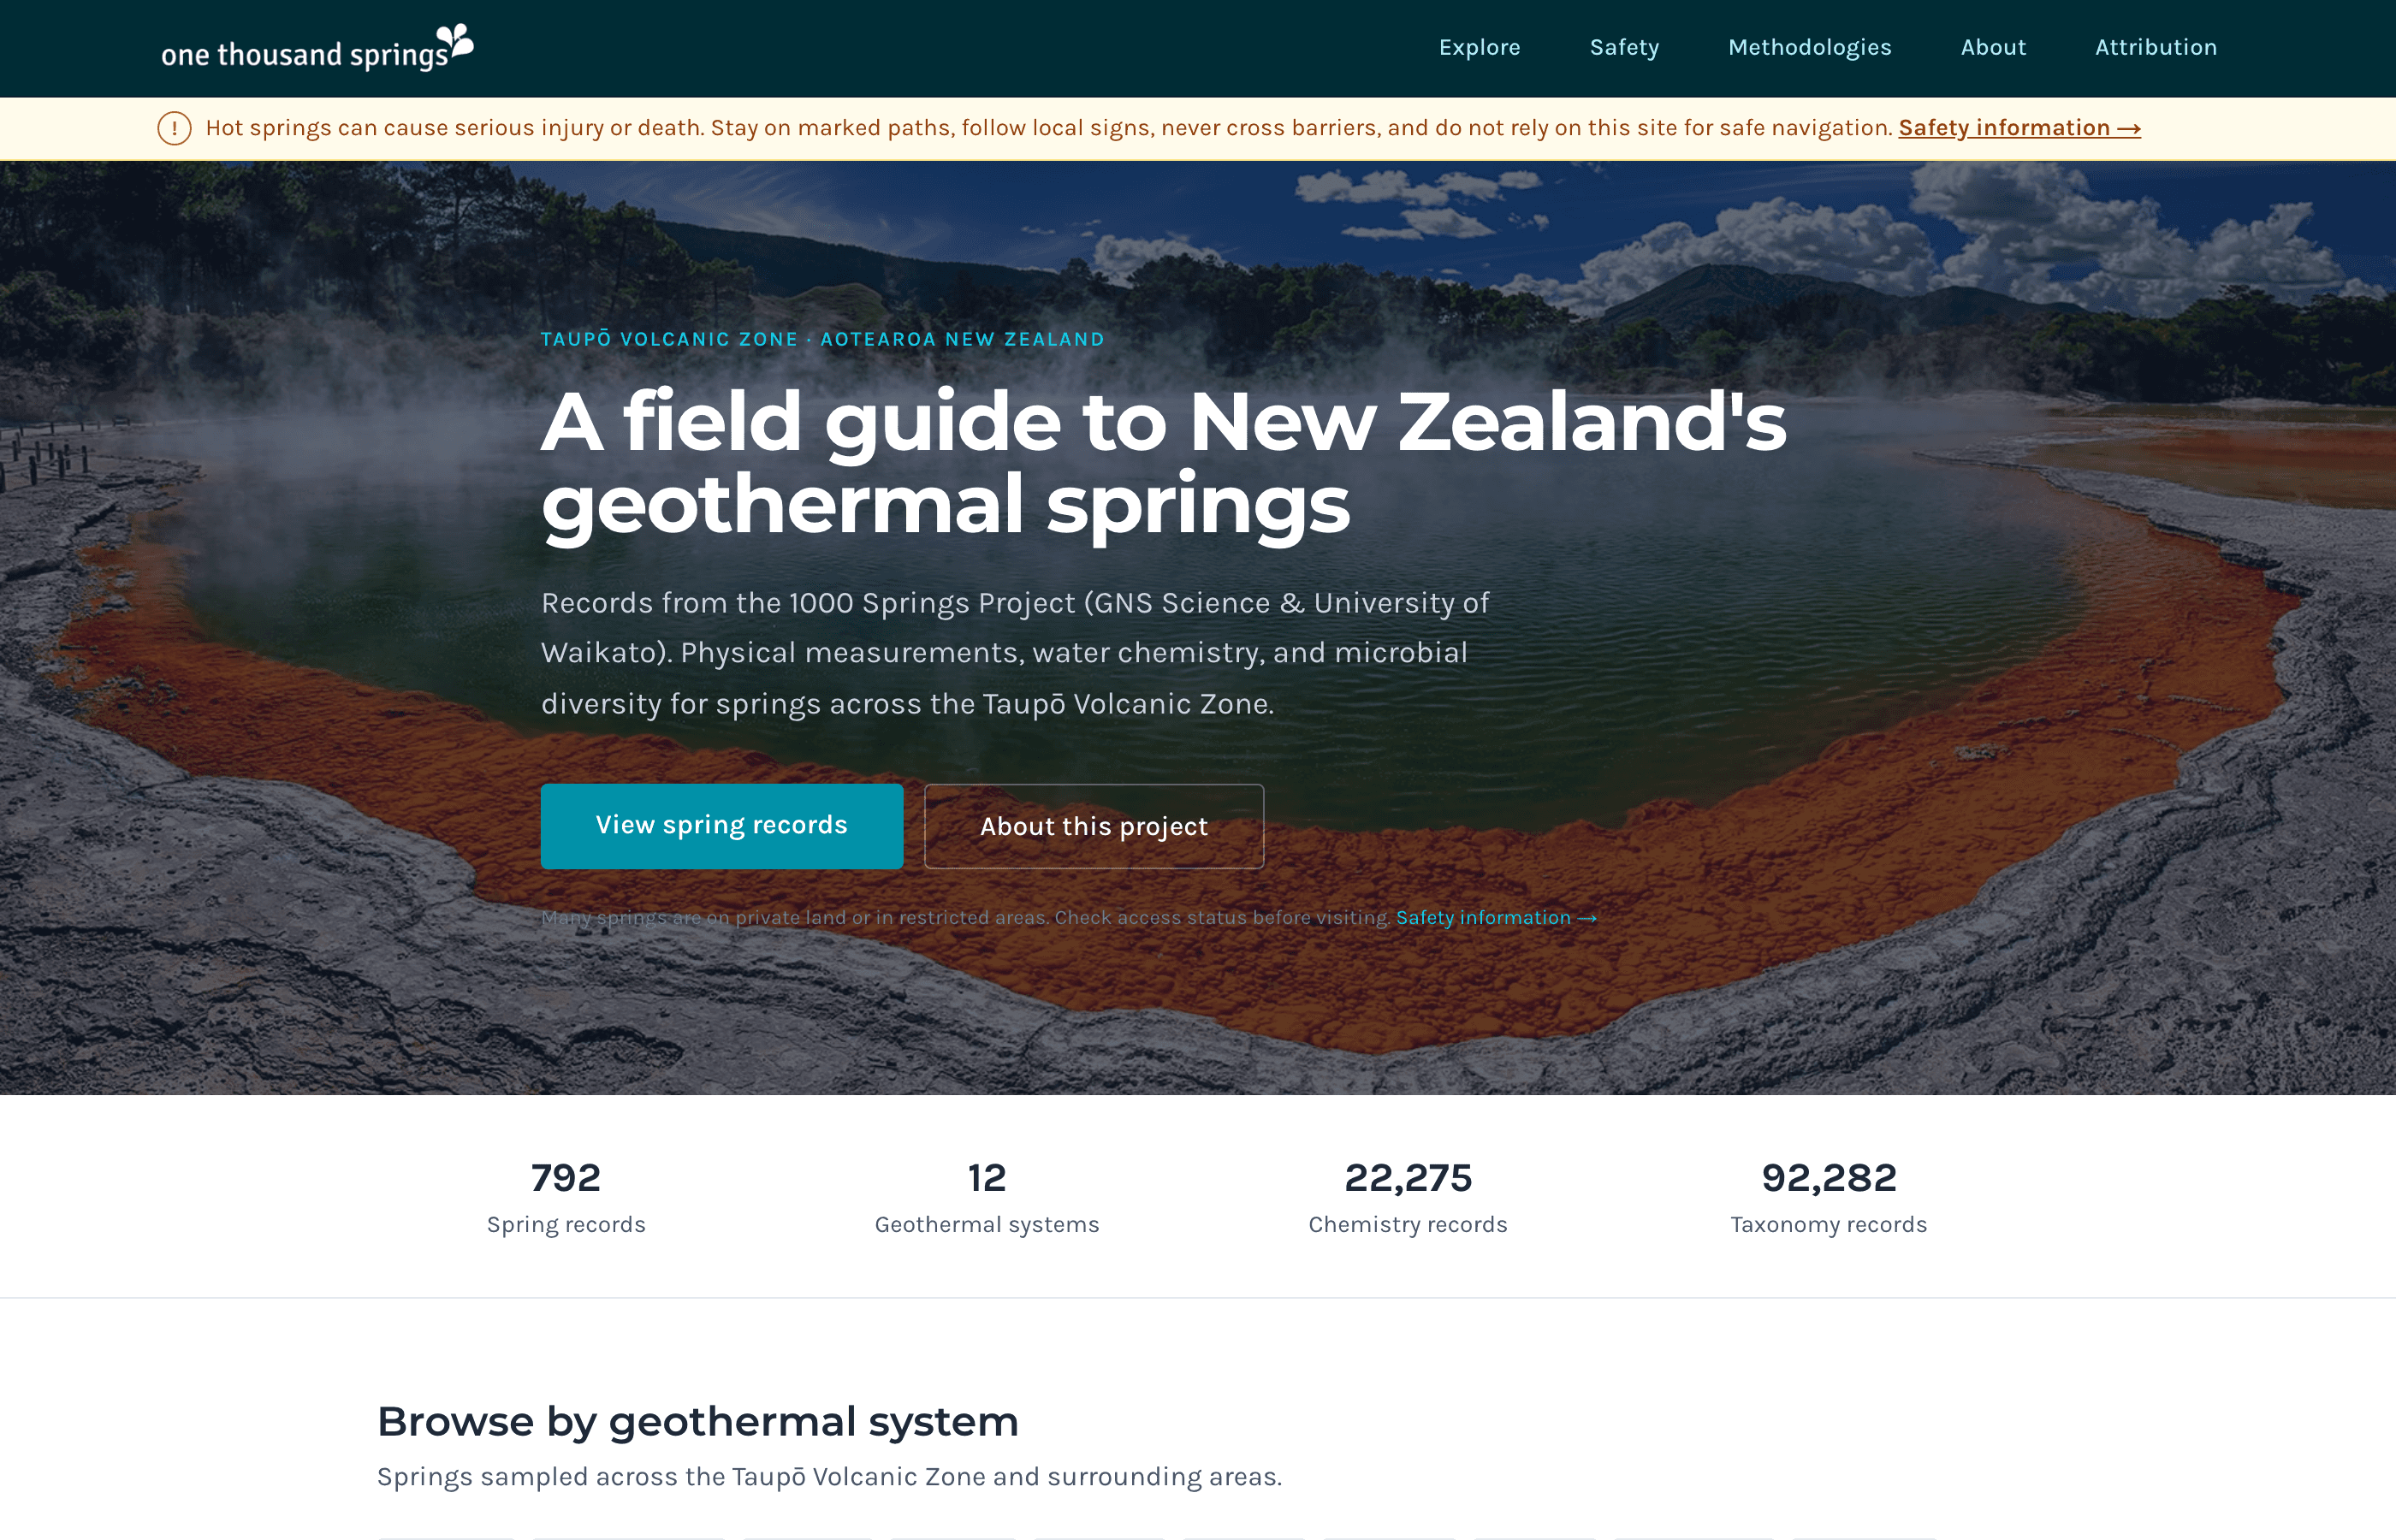
Task: Open Safety information link below hero buttons
Action: coord(1496,918)
